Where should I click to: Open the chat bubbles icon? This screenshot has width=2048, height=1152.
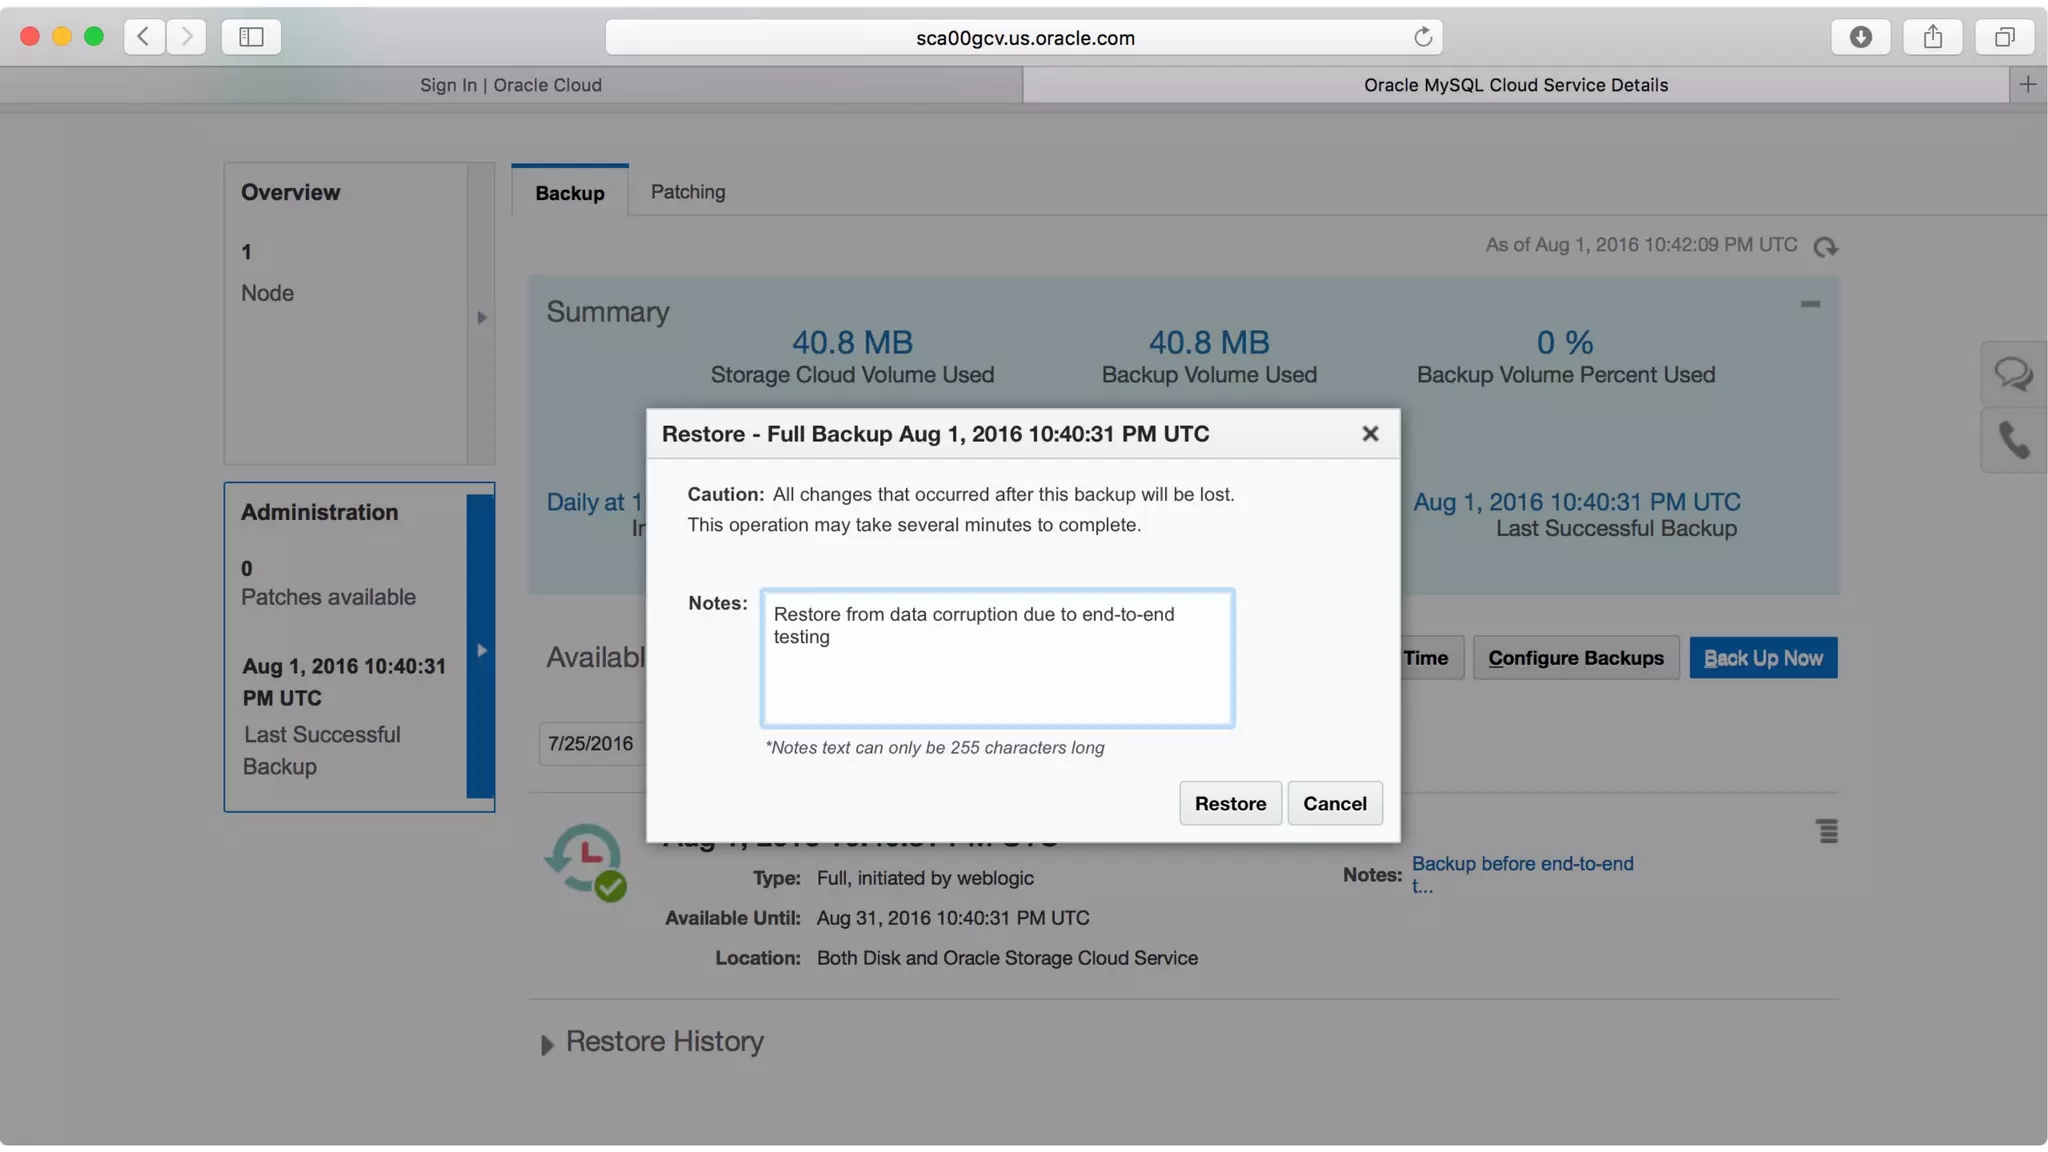[x=2013, y=374]
